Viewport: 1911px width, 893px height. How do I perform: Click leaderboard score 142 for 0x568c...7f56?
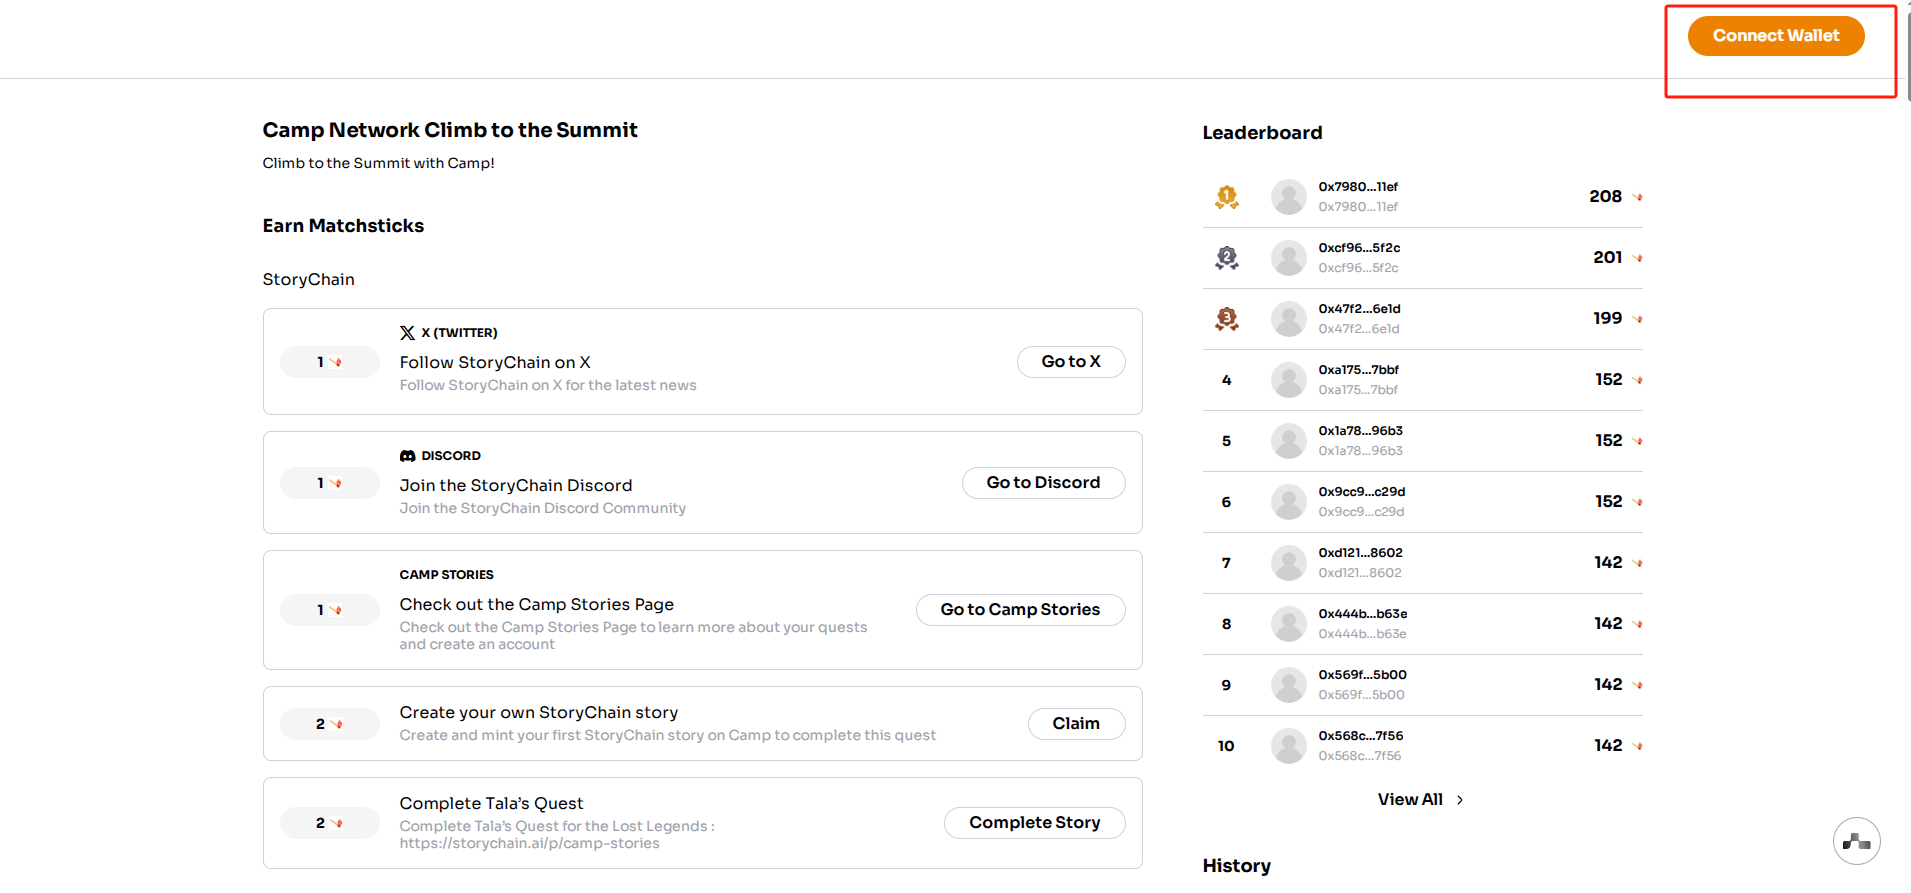pos(1608,746)
